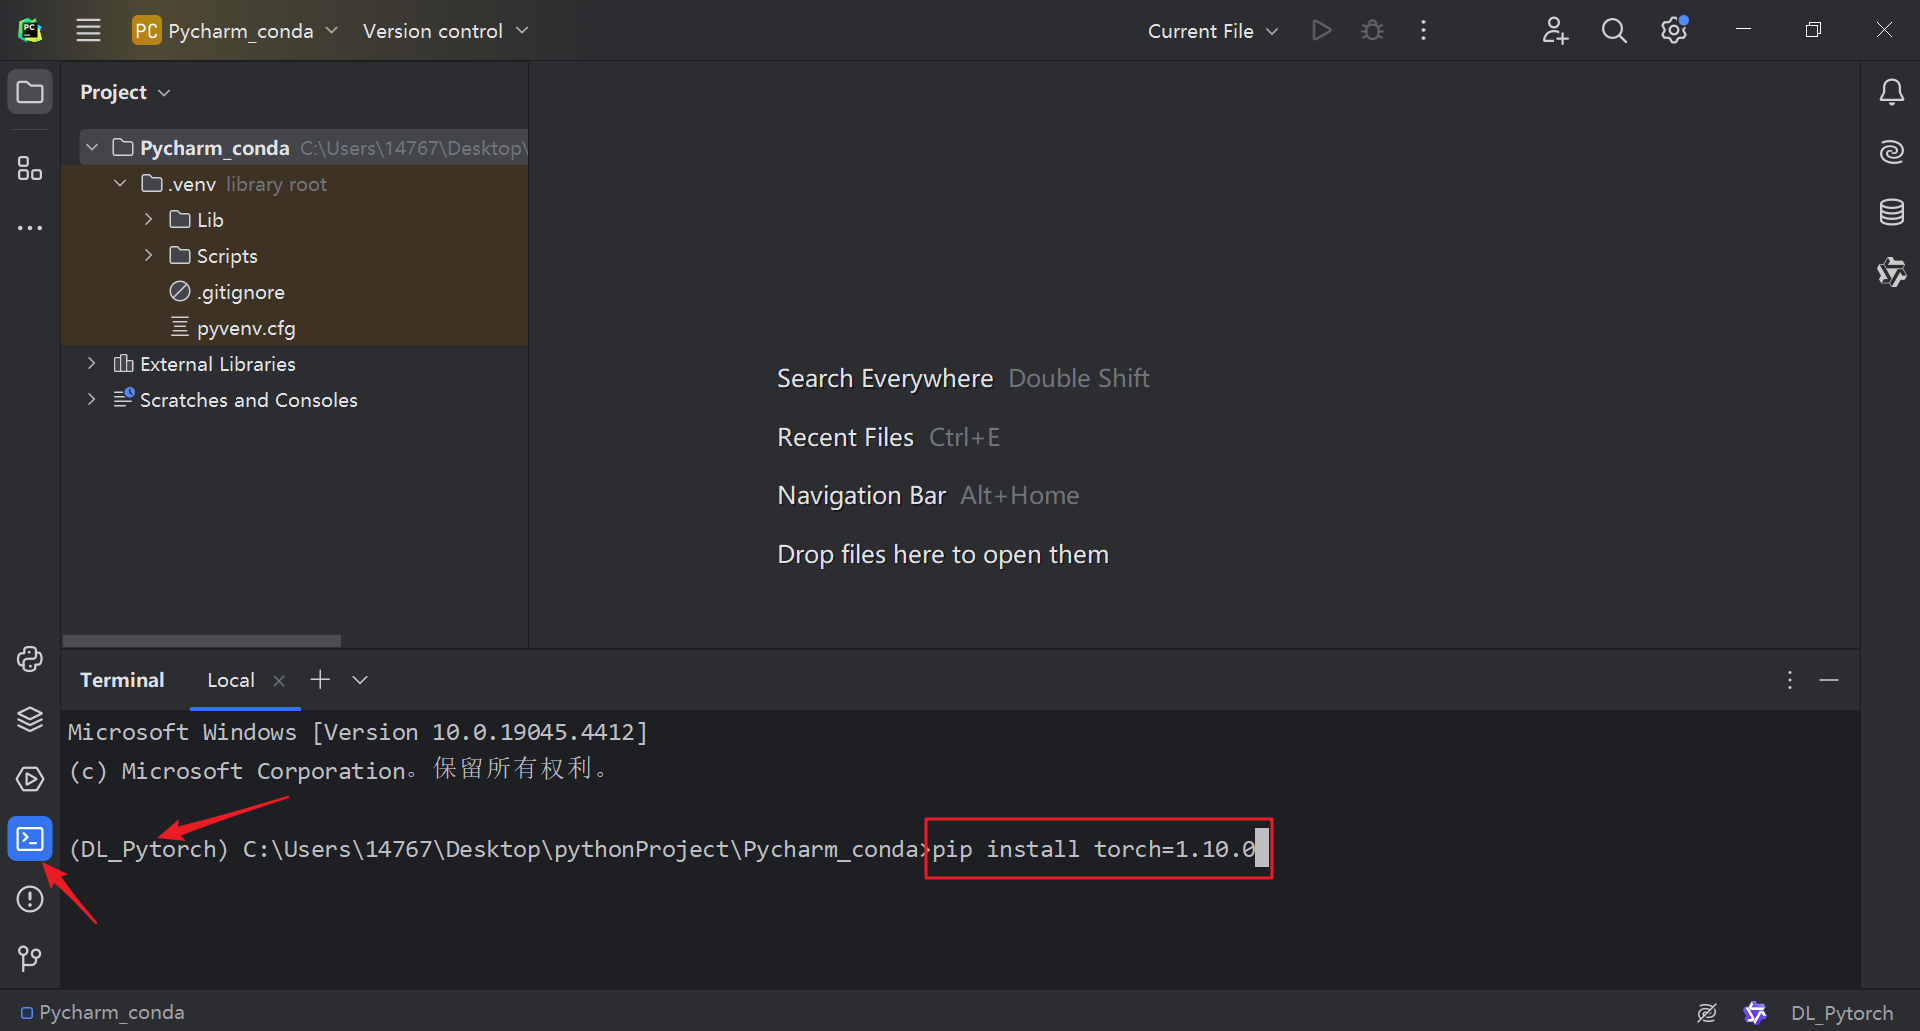1920x1031 pixels.
Task: Open the Services tool window
Action: [x=30, y=779]
